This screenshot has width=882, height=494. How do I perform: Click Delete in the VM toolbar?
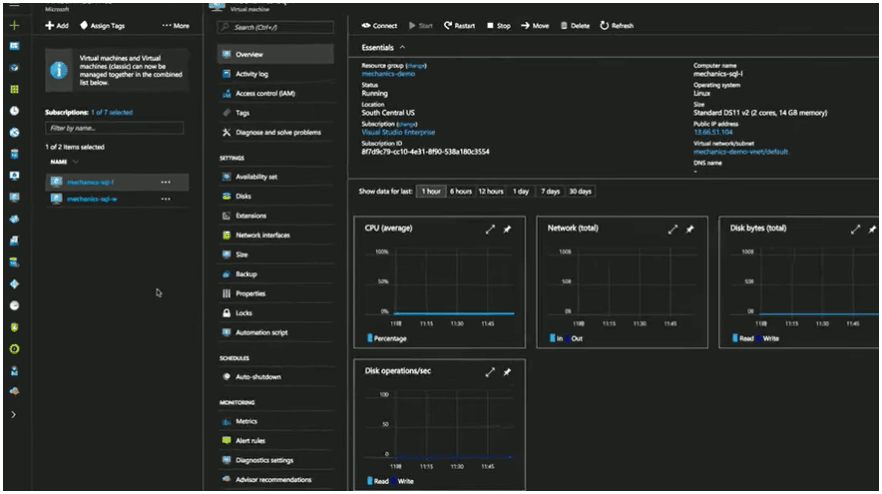[575, 25]
